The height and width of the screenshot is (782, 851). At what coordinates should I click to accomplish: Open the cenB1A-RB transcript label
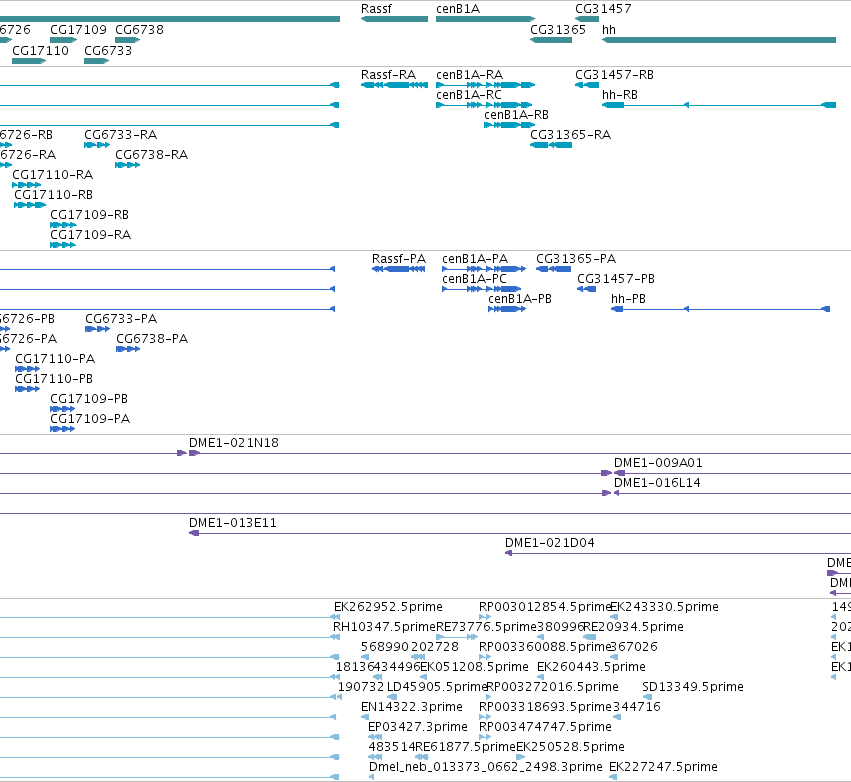(516, 115)
